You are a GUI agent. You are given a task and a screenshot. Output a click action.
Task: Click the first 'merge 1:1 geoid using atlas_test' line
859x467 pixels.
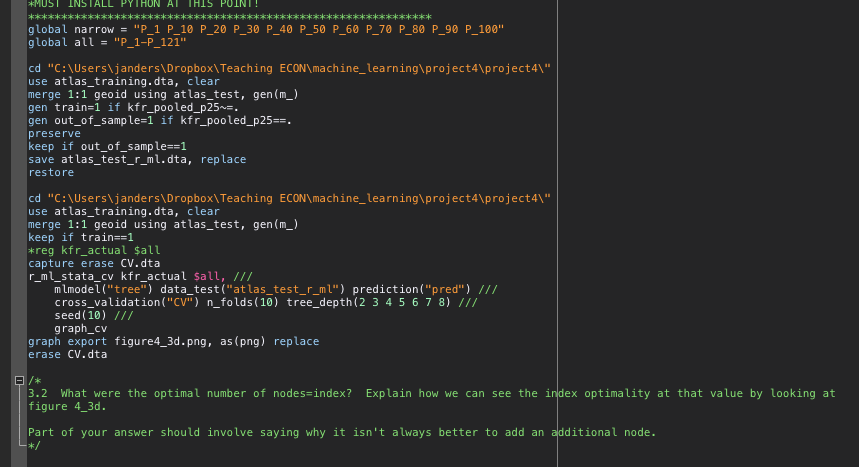point(163,94)
